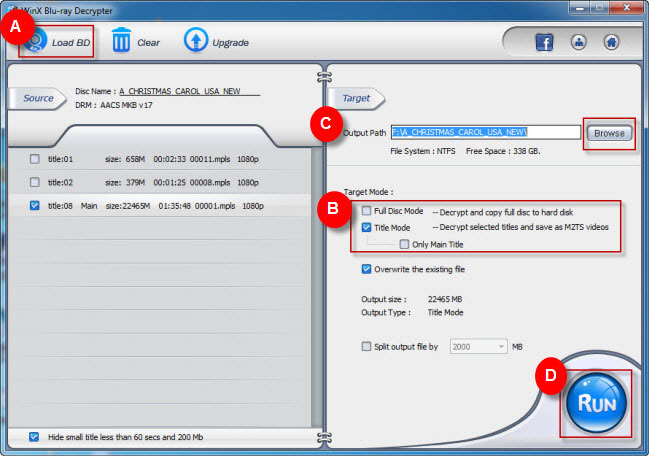649x456 pixels.
Task: Click the 00001.mpls entry in title:08 row
Action: coord(215,206)
